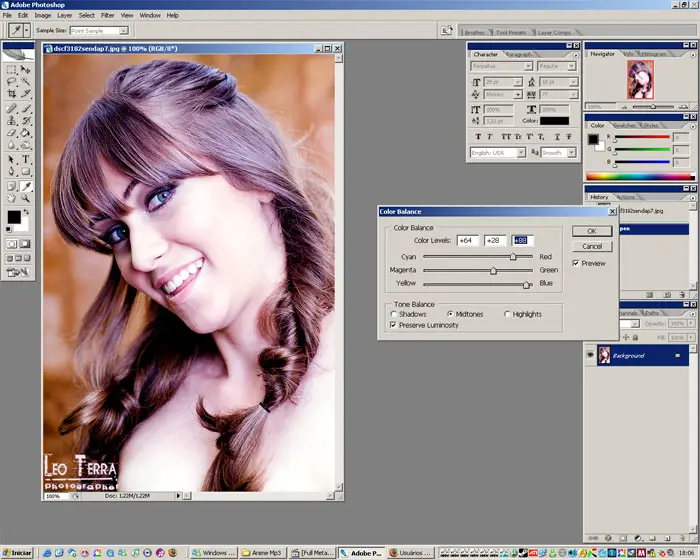
Task: Click OK in Color Balance dialog
Action: (591, 231)
